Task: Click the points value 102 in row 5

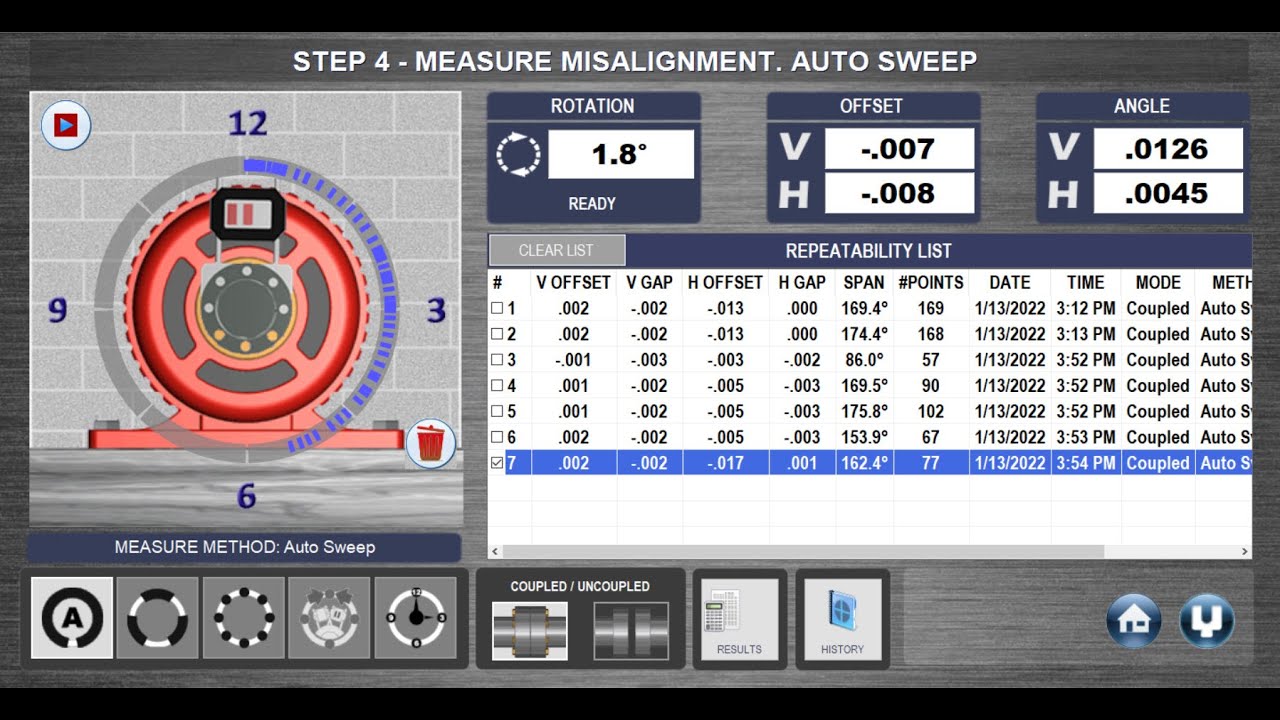Action: 931,412
